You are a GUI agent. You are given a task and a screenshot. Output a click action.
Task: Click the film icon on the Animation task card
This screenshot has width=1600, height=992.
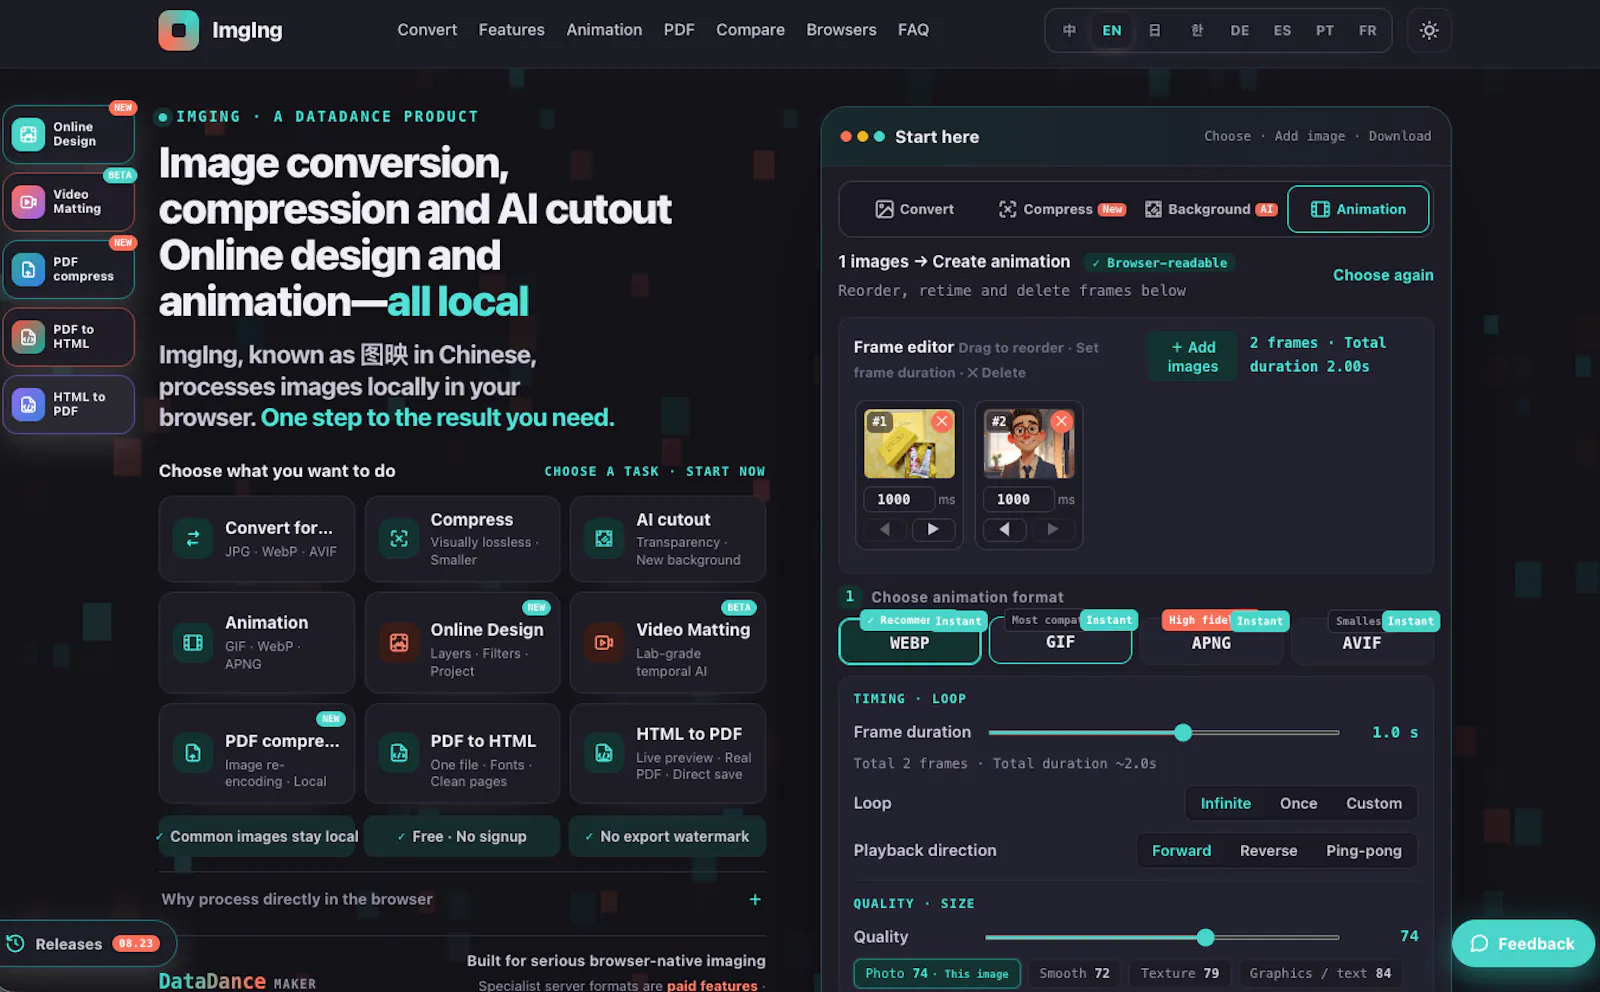pyautogui.click(x=193, y=642)
